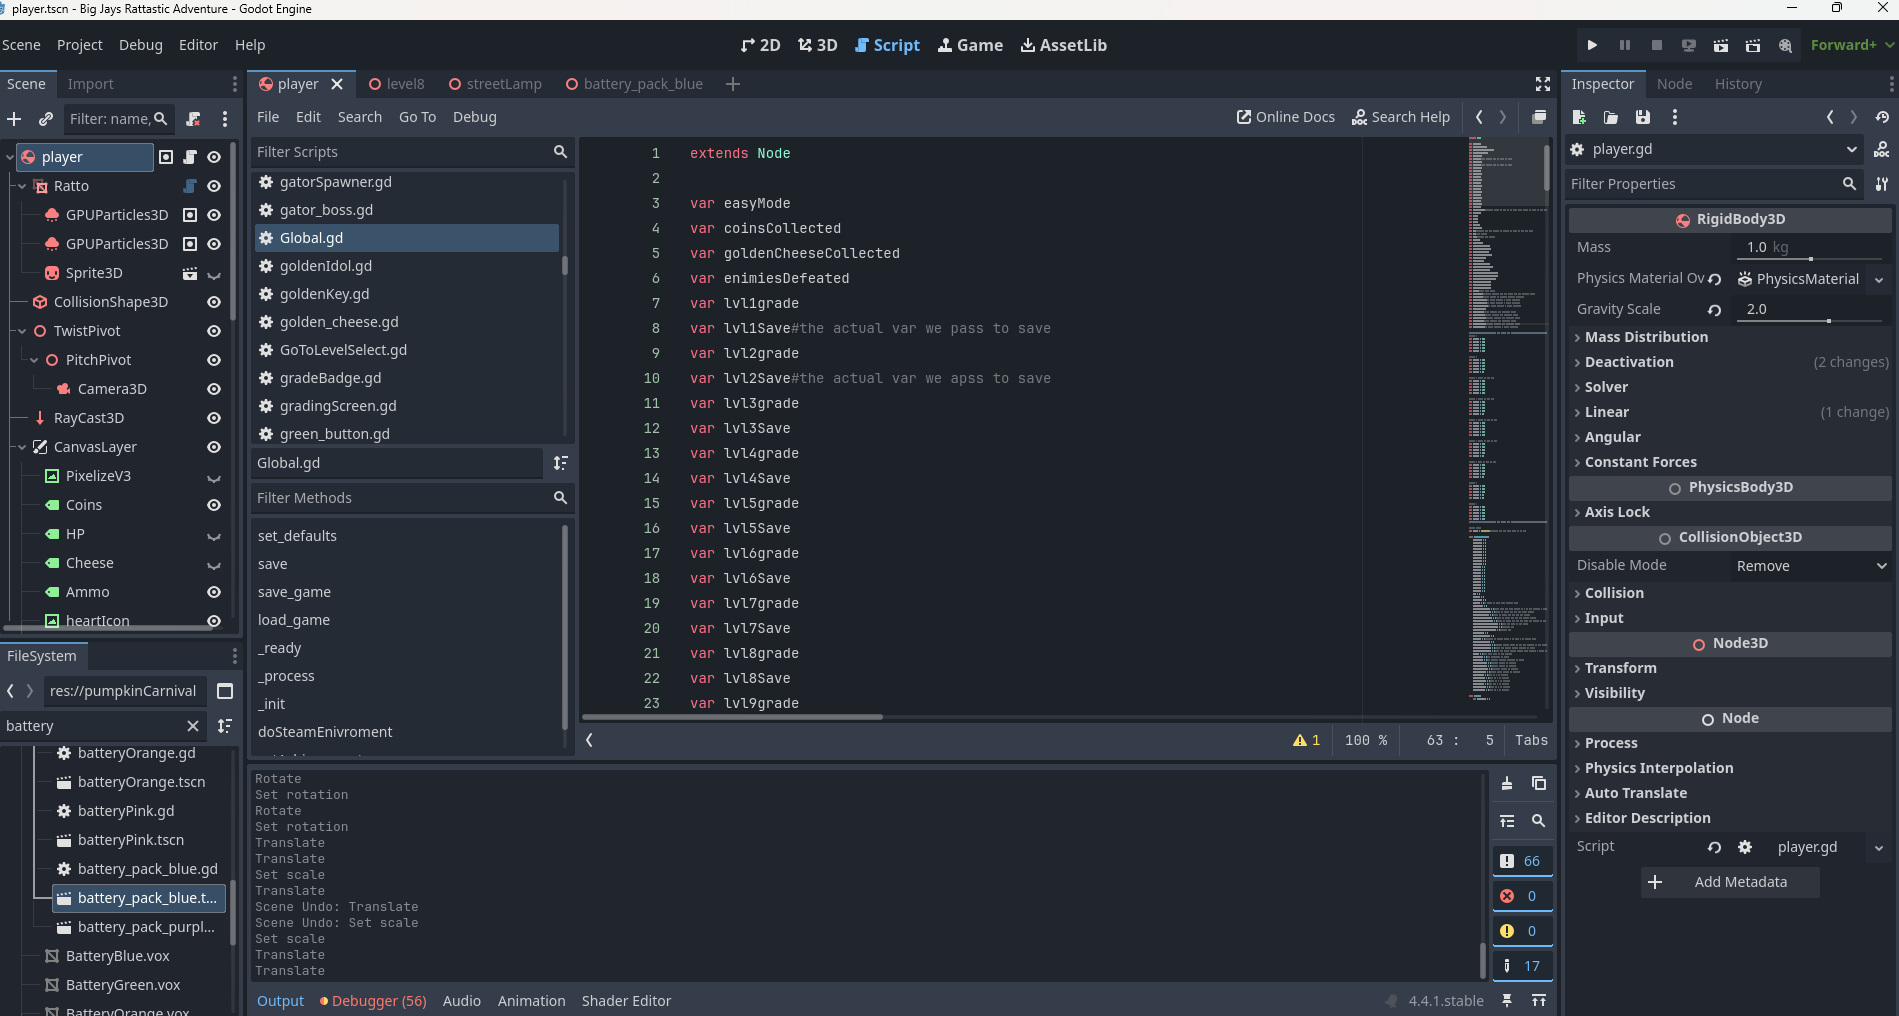Instantiate child scene via link icon

(x=45, y=119)
